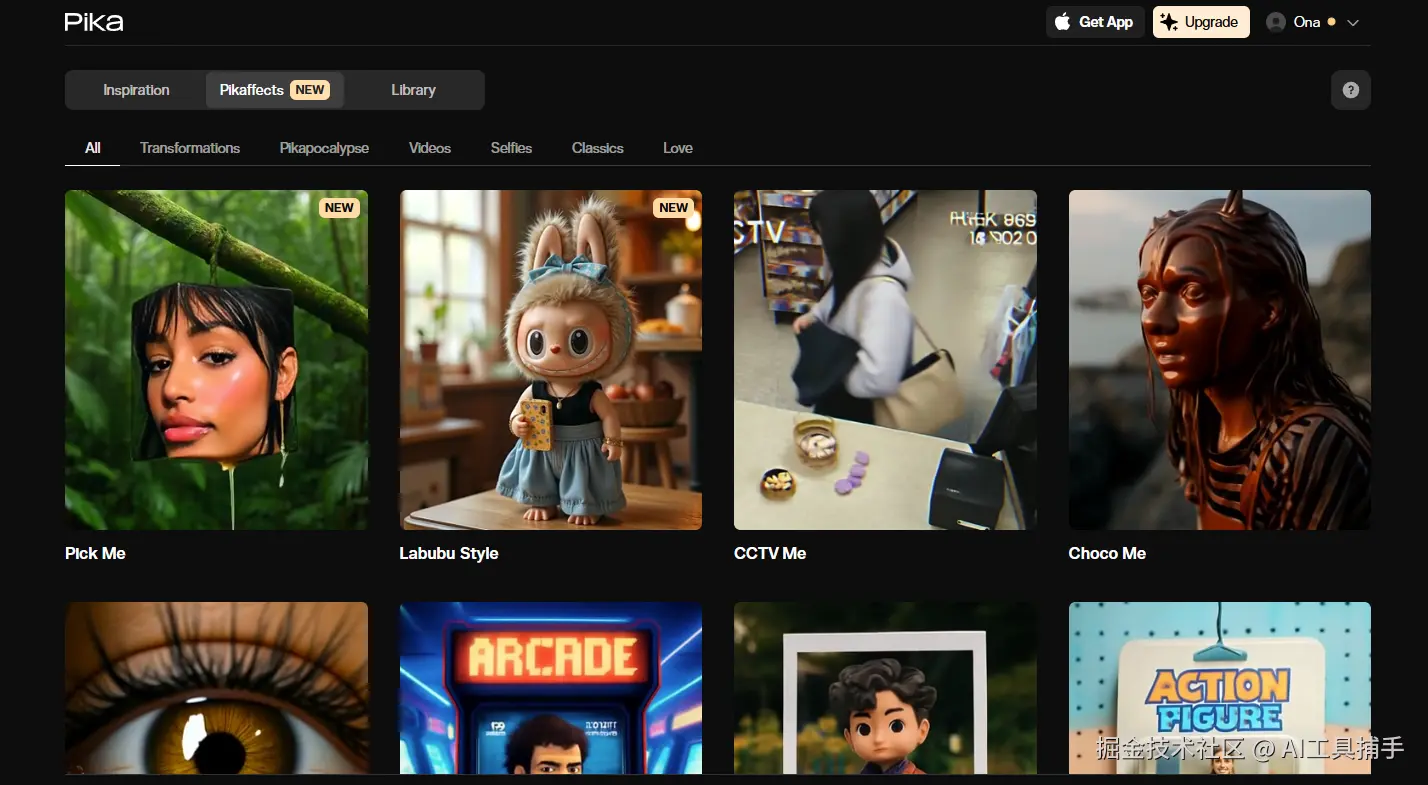Image resolution: width=1428 pixels, height=785 pixels.
Task: Click the Choco Me title text
Action: 1107,553
